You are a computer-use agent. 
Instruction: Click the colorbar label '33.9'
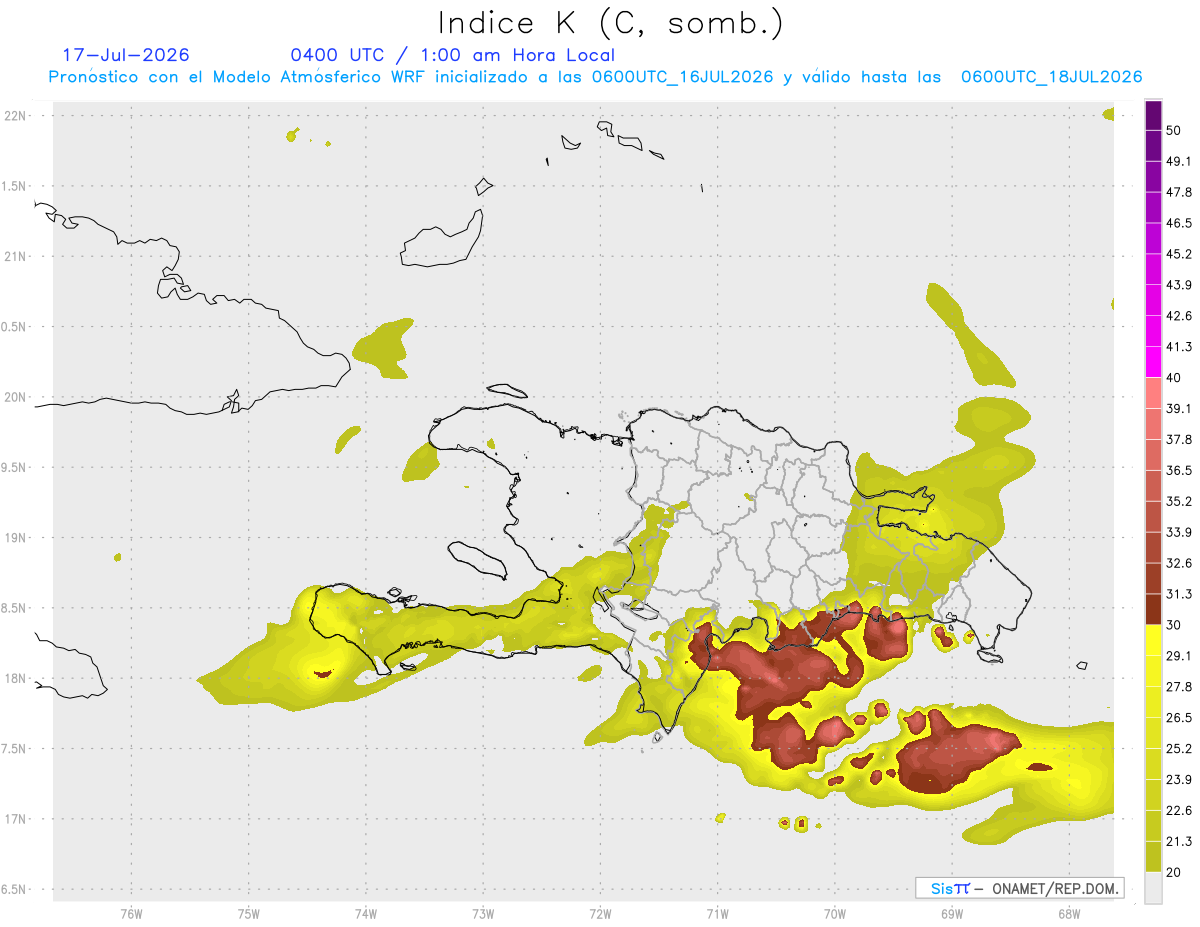point(1179,532)
